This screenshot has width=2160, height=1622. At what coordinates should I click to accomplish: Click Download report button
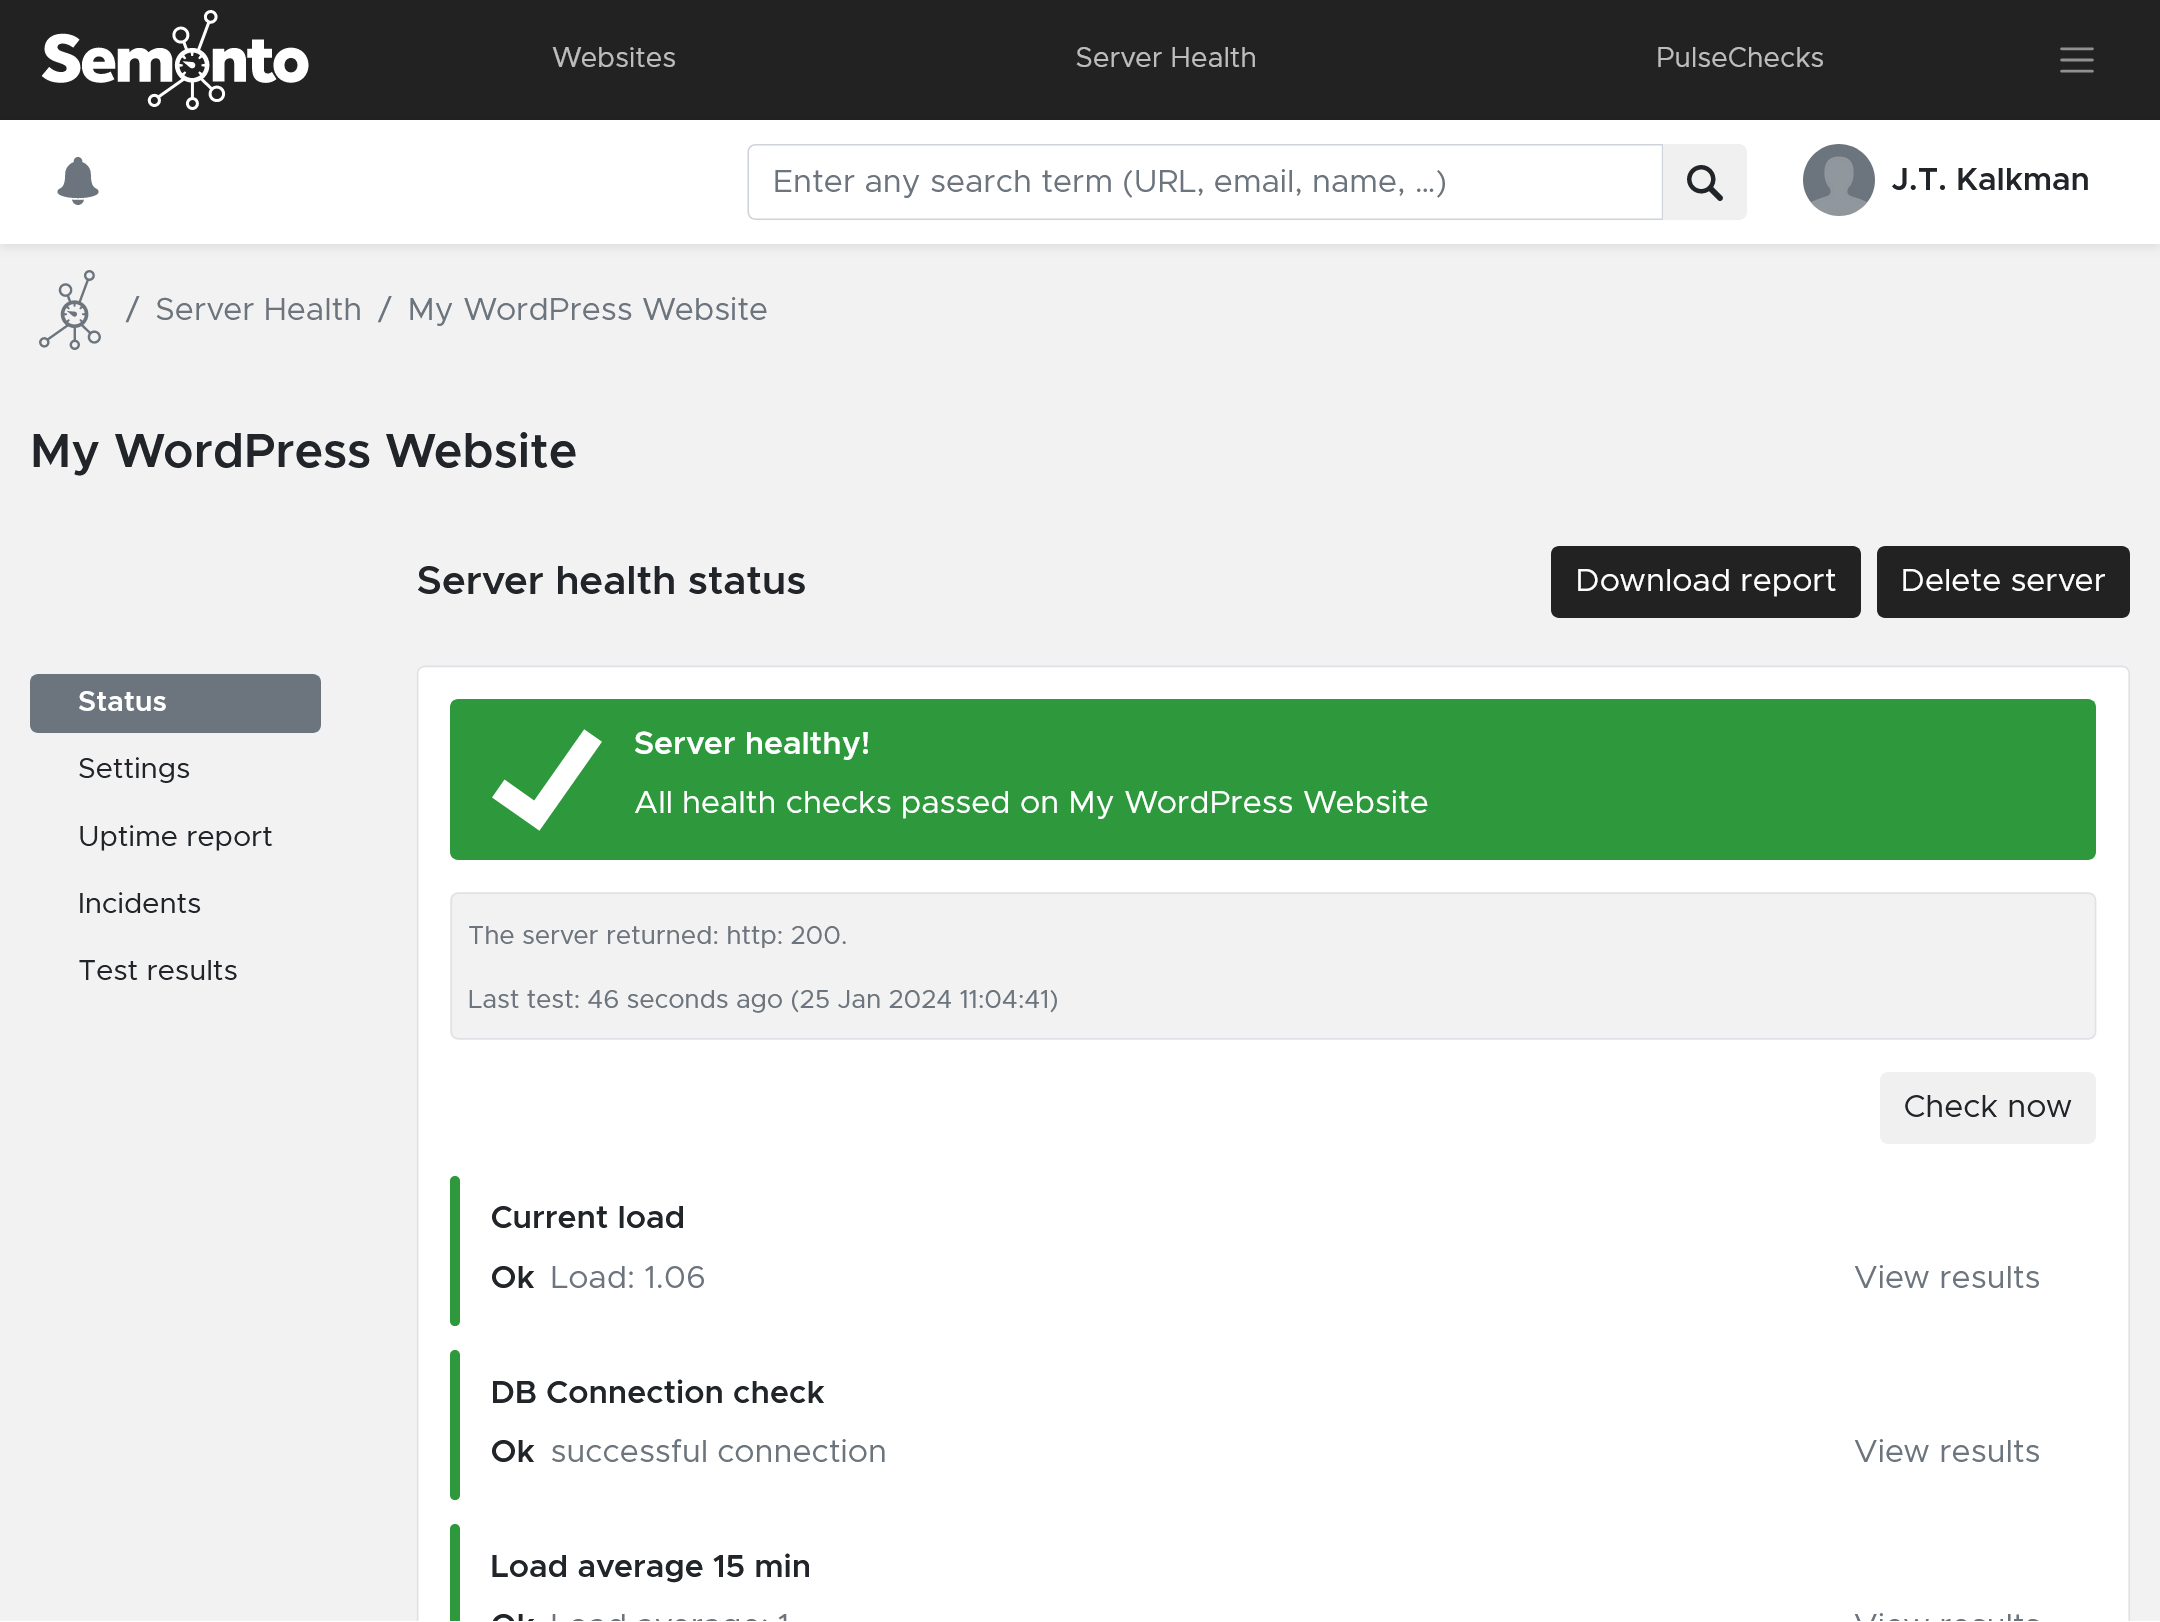(x=1706, y=582)
